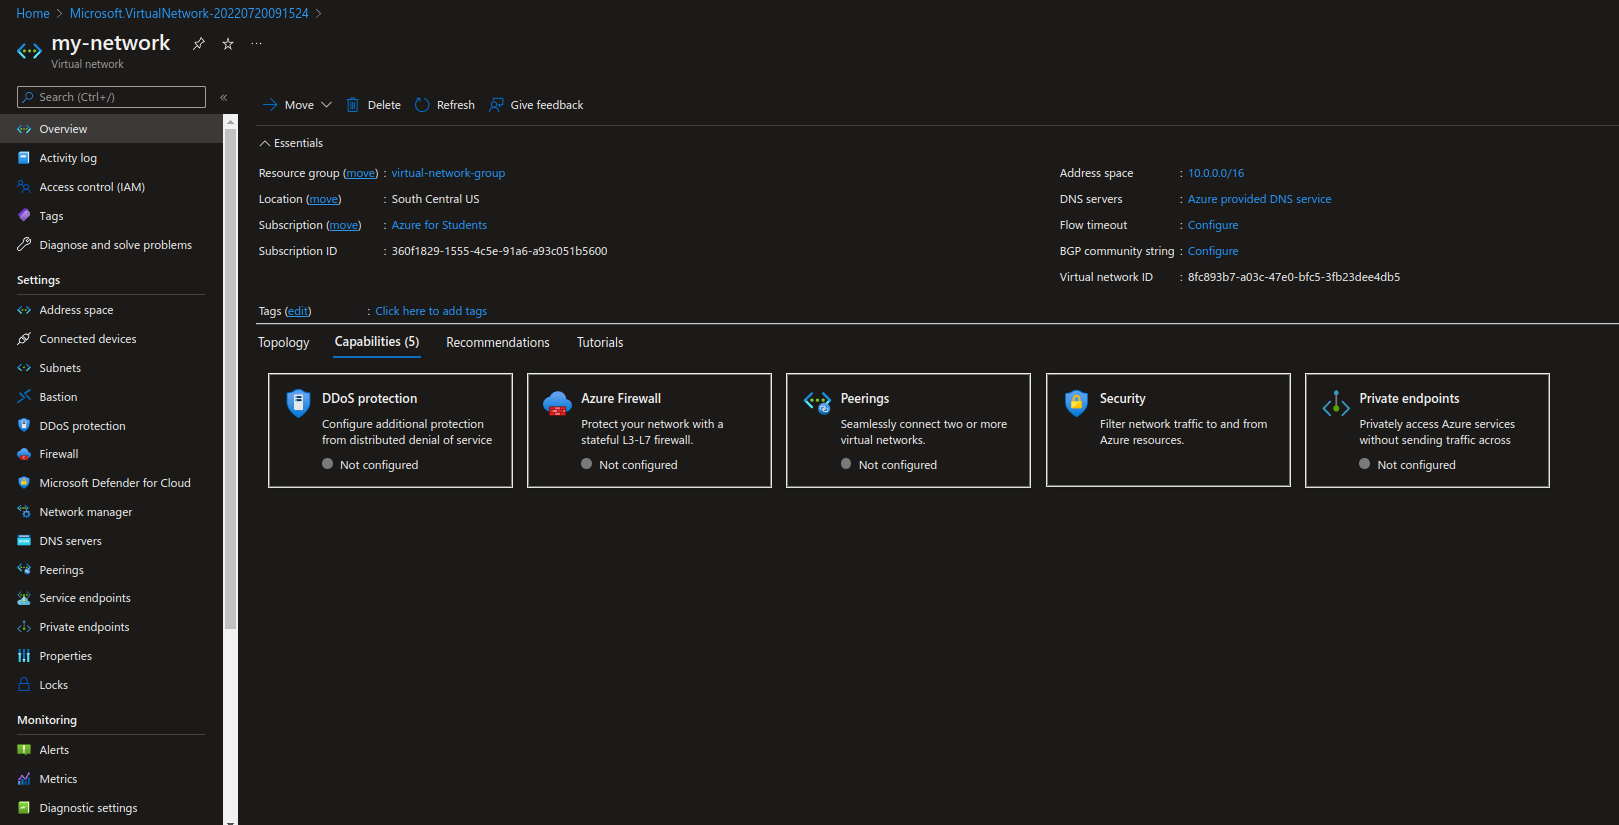Click Configure next to BGP community string
Image resolution: width=1619 pixels, height=825 pixels.
pyautogui.click(x=1213, y=251)
